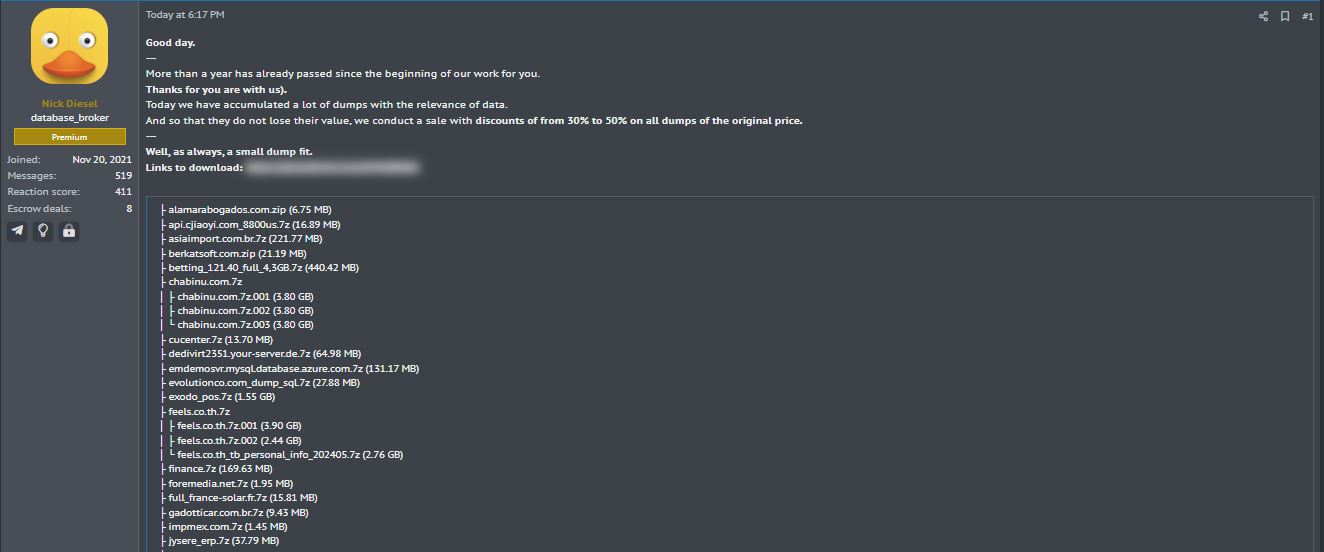Click the alamarabogados.com.zip list entry
The width and height of the screenshot is (1324, 552).
250,210
